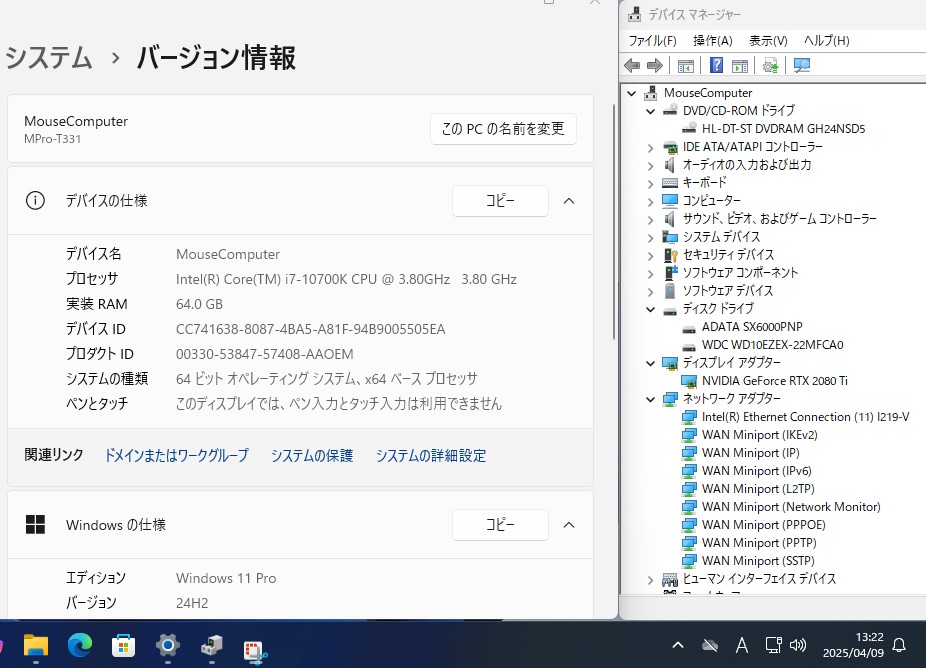Screen dimensions: 926x668
Task: Collapse the Disk drives (ディスク ドライブ) node
Action: pos(651,309)
